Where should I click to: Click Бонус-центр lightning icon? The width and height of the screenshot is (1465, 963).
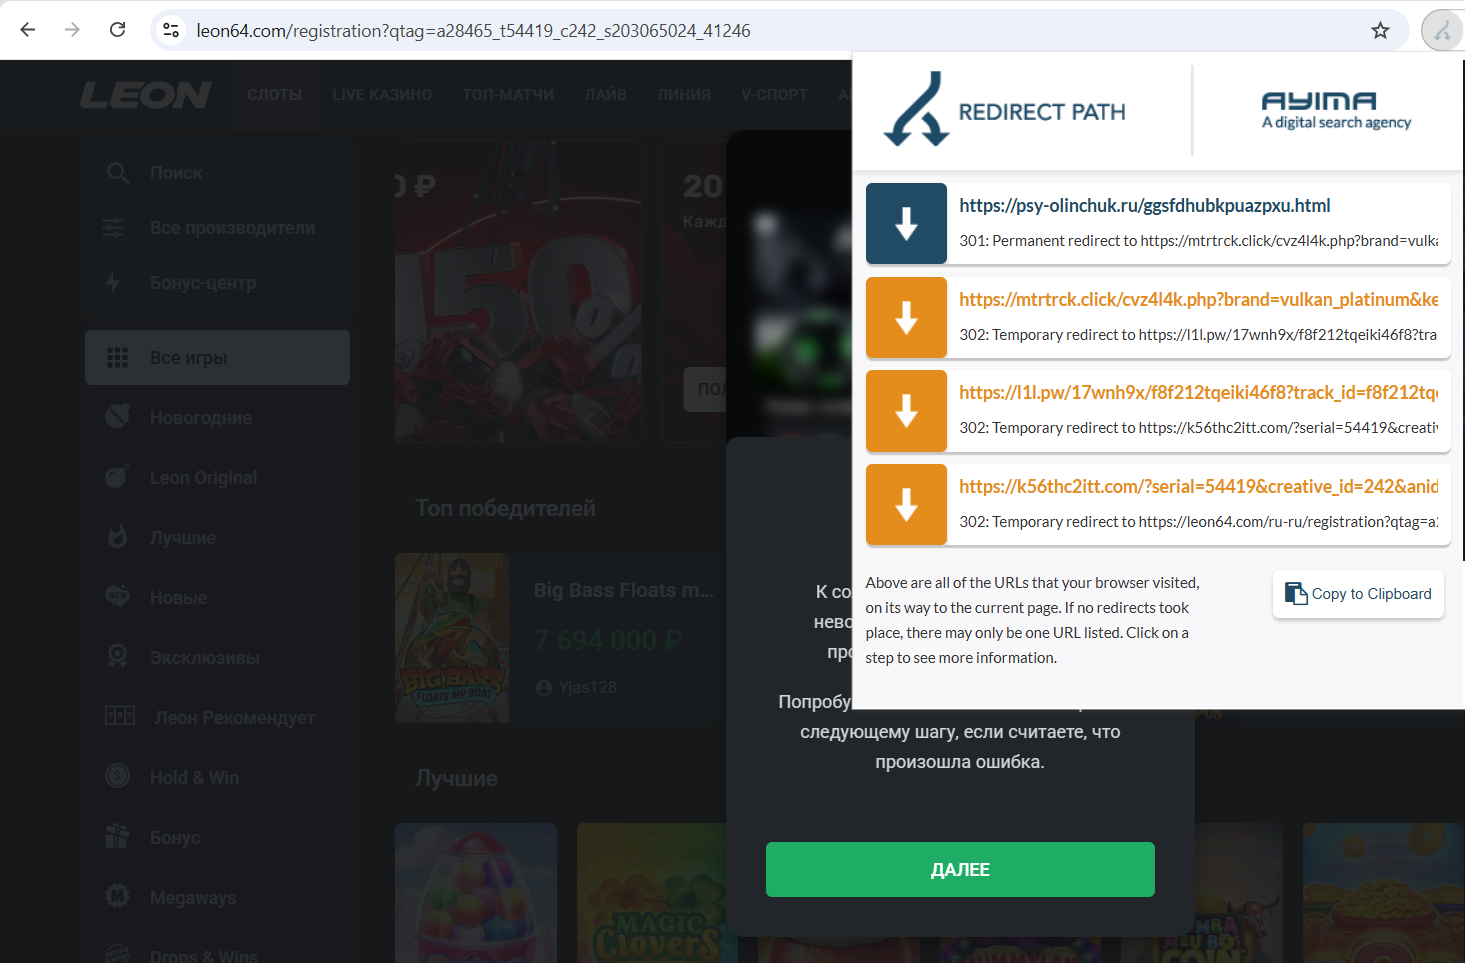point(113,283)
